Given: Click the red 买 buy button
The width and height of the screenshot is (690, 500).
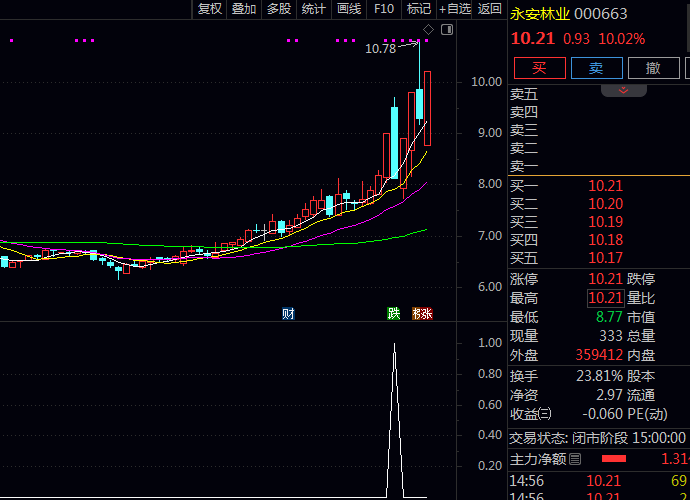Looking at the screenshot, I should (540, 68).
